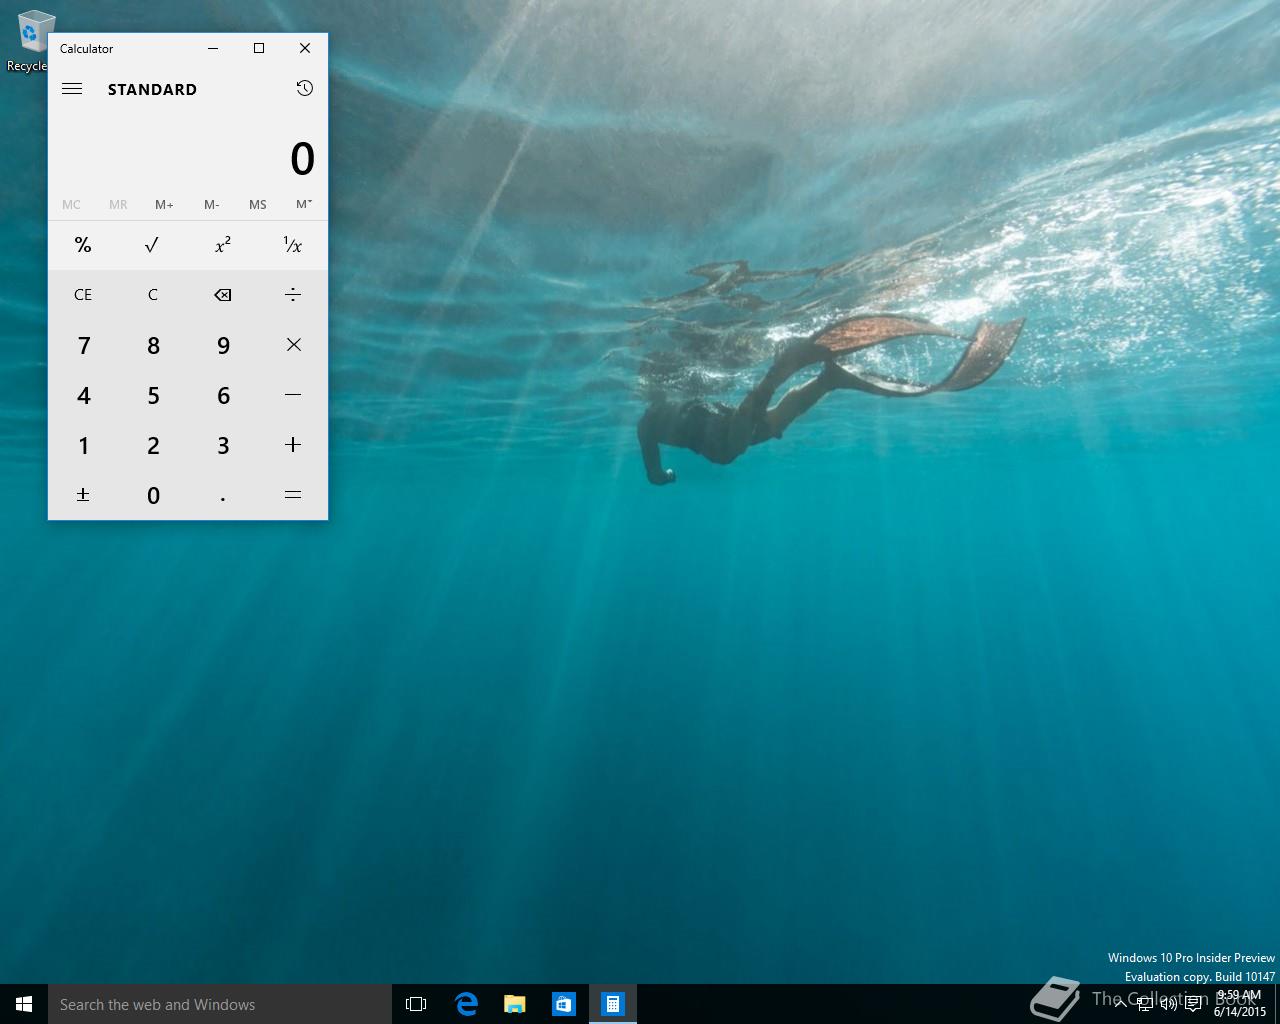Click digit 2 on the keypad
The width and height of the screenshot is (1280, 1024).
point(153,445)
